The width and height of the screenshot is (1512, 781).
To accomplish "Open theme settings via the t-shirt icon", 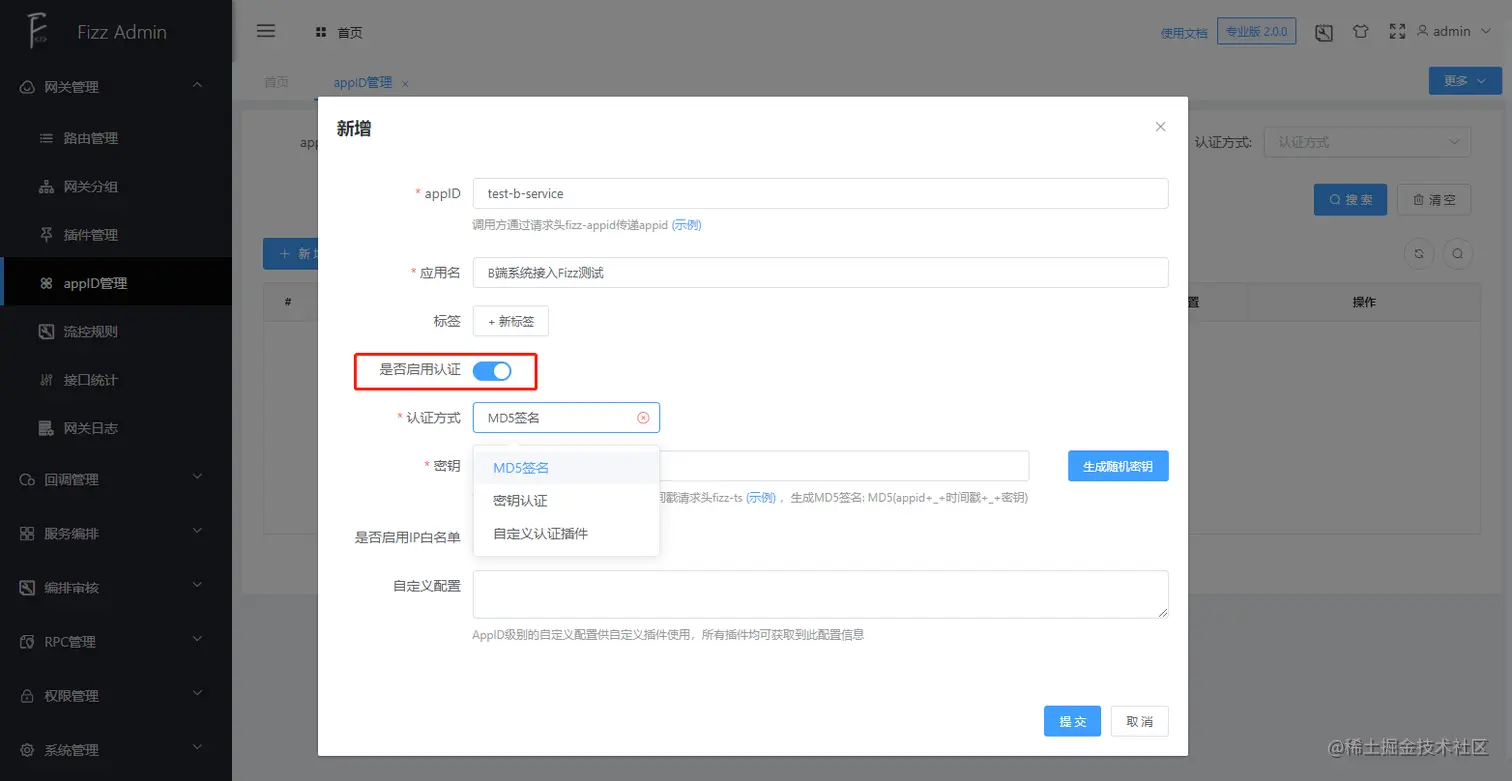I will pos(1360,31).
